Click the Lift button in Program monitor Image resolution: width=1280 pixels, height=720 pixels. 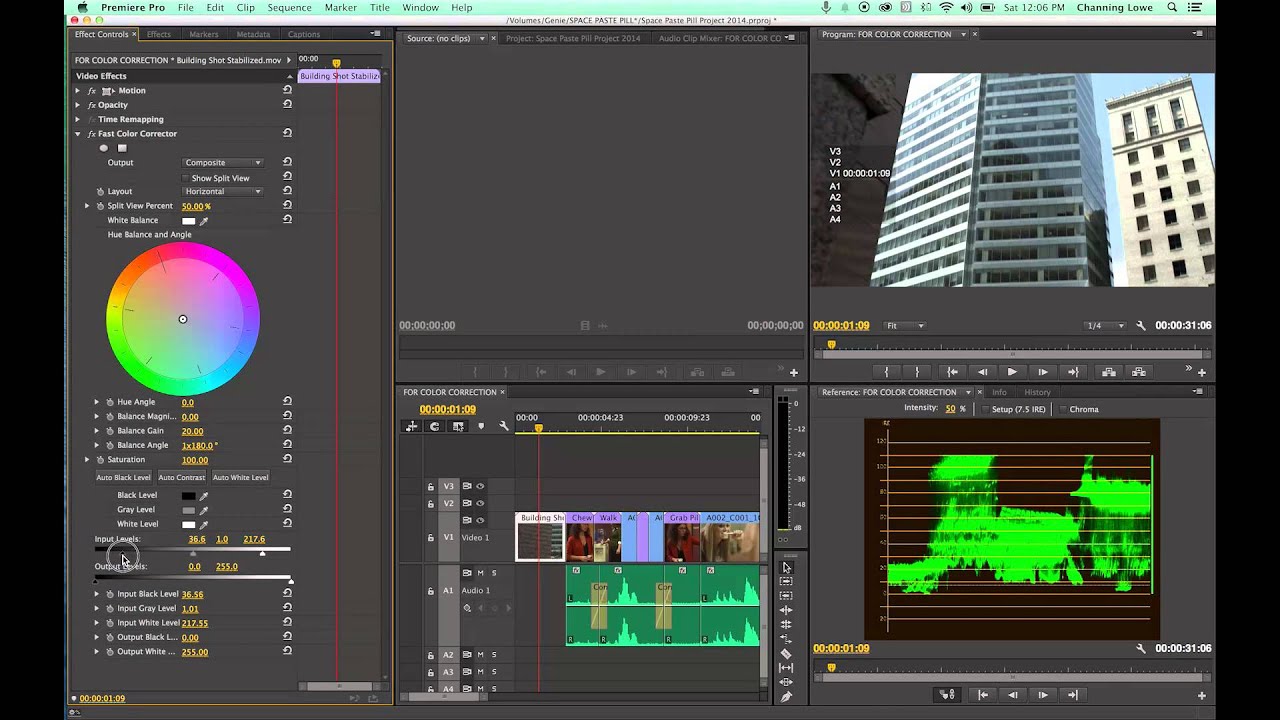coord(1108,372)
